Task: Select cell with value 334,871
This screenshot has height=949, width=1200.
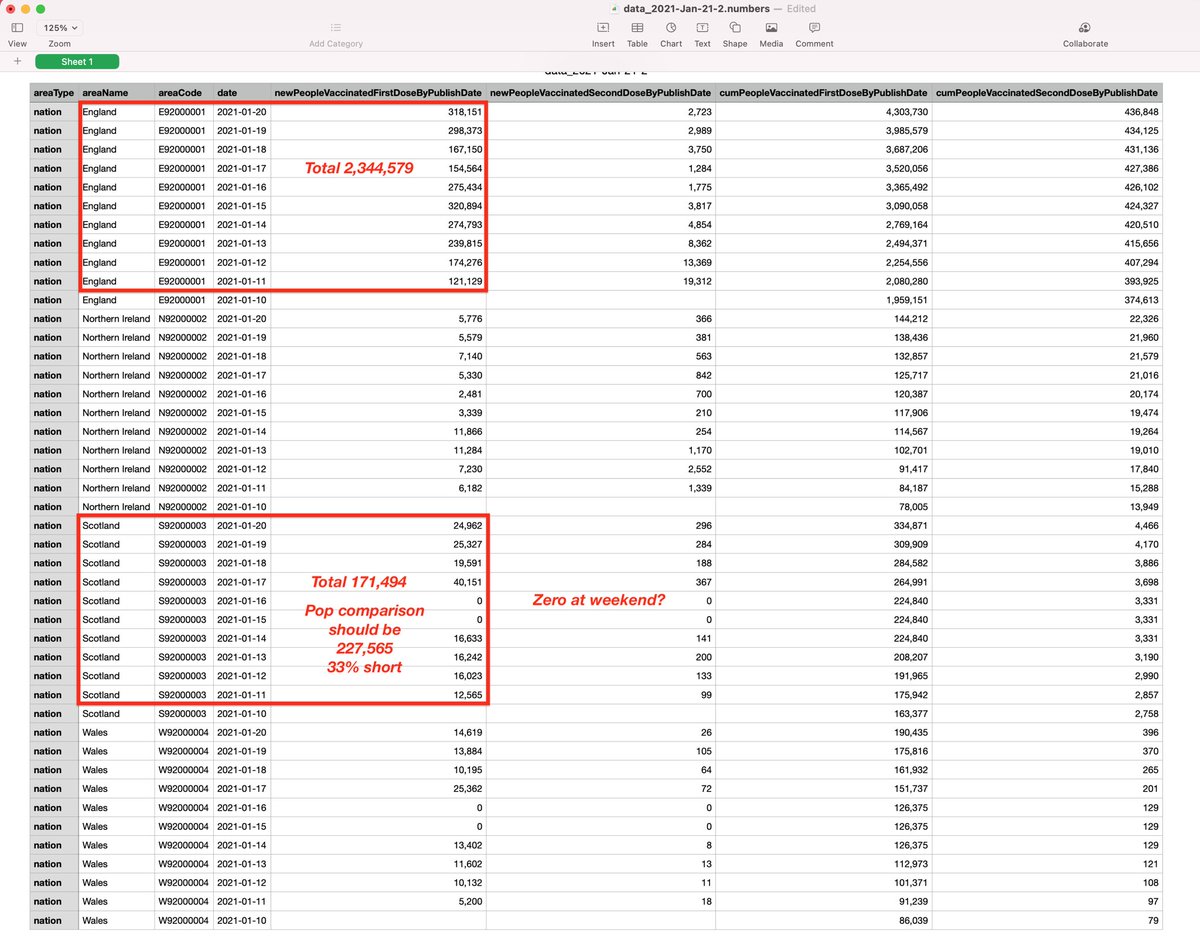Action: [824, 526]
